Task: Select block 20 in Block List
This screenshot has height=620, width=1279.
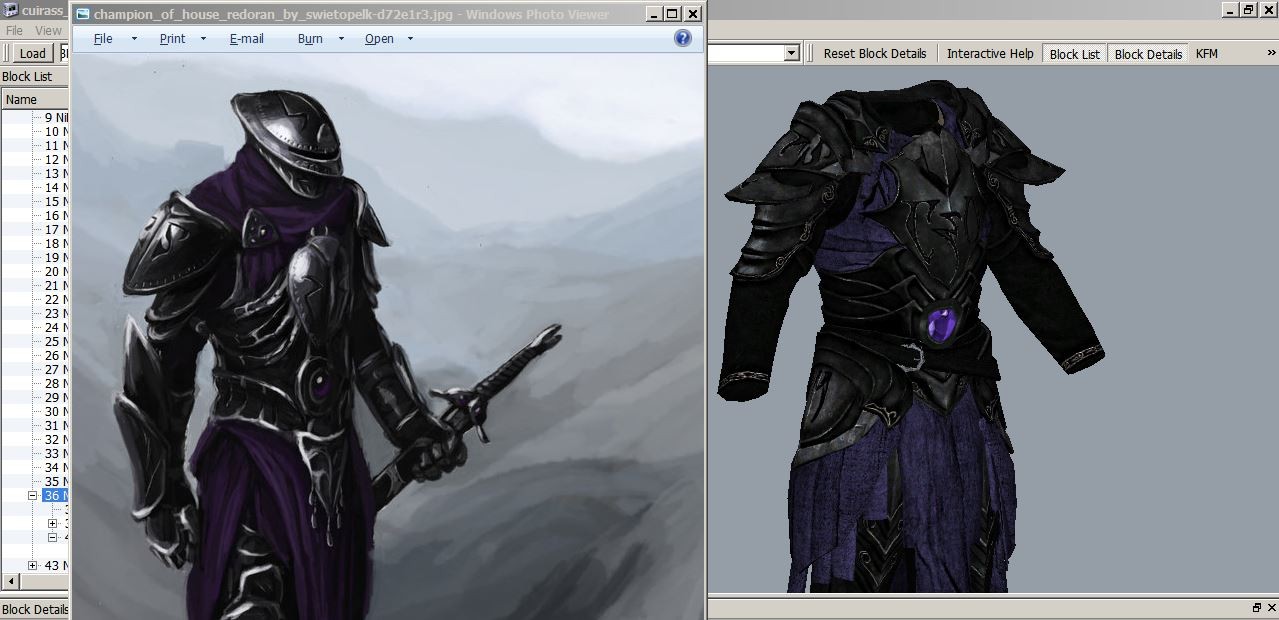Action: (x=55, y=272)
